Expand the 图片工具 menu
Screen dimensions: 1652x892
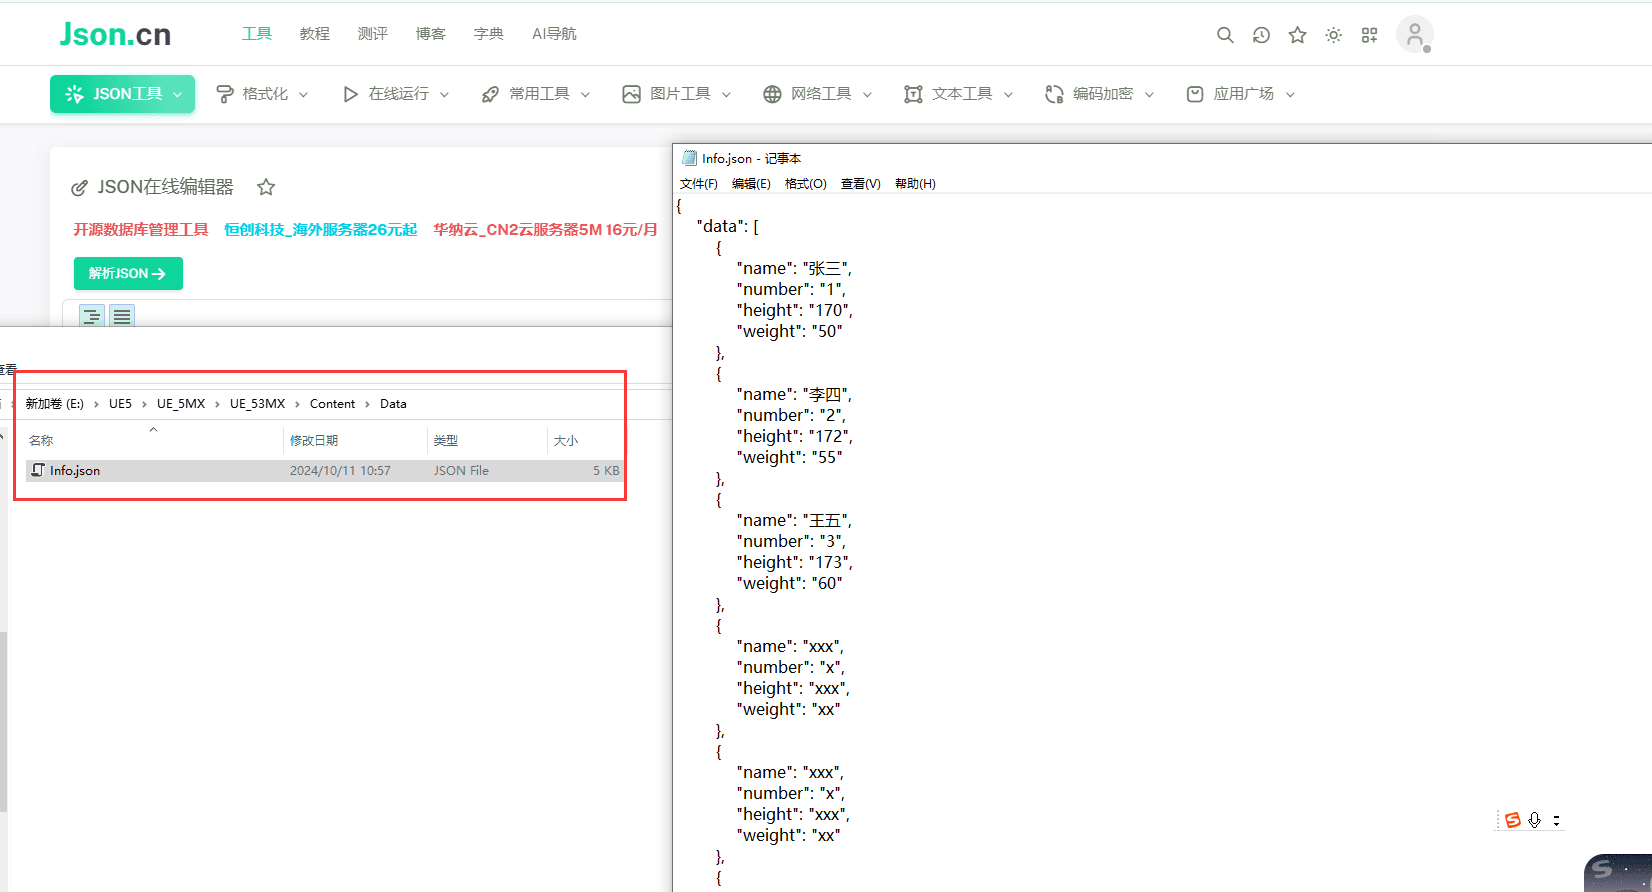pyautogui.click(x=677, y=94)
